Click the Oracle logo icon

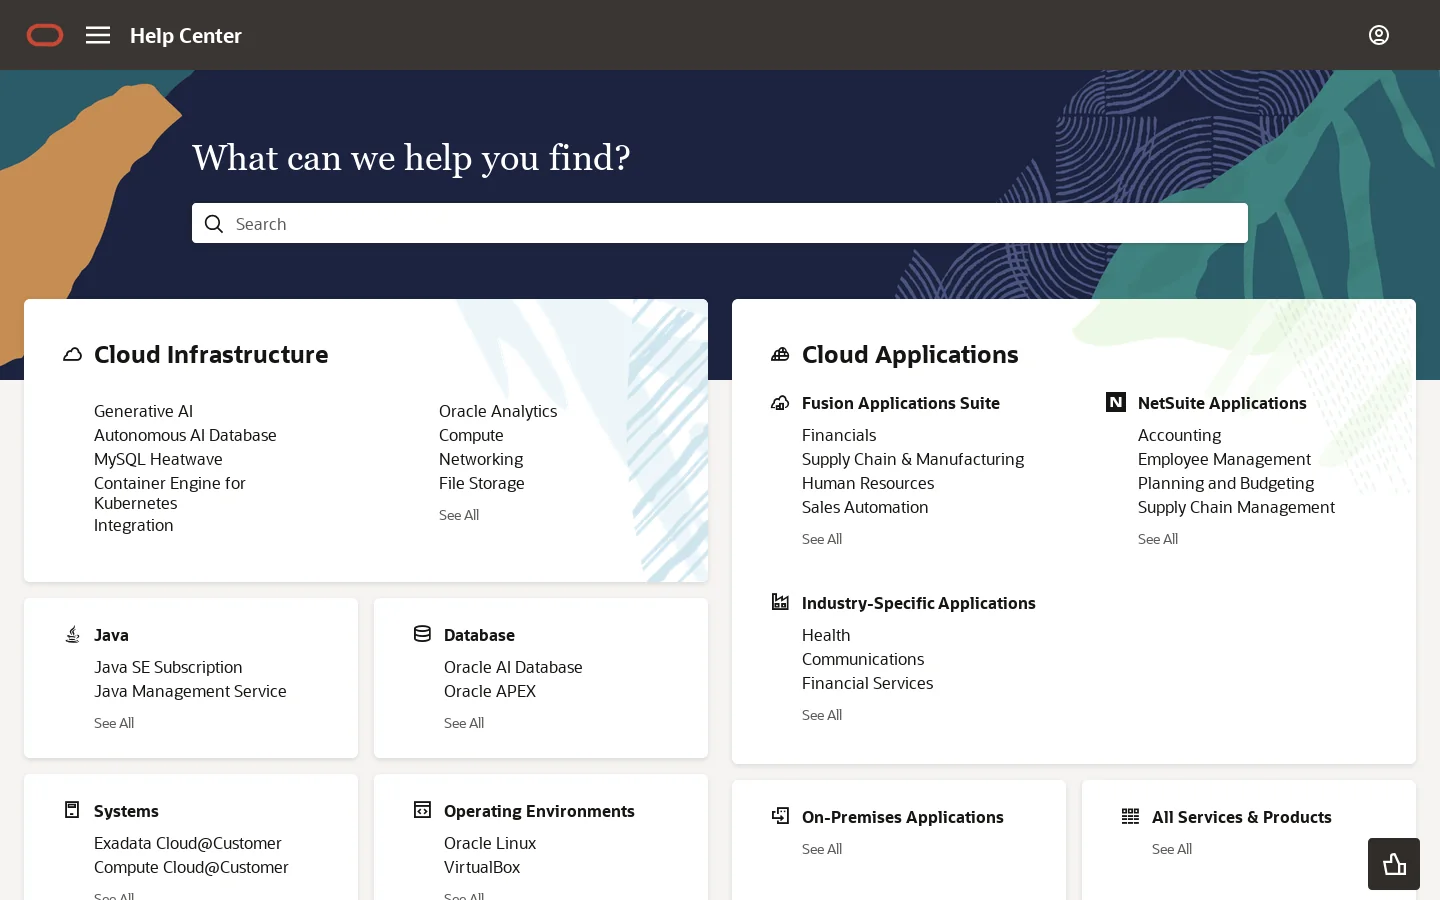click(x=45, y=35)
